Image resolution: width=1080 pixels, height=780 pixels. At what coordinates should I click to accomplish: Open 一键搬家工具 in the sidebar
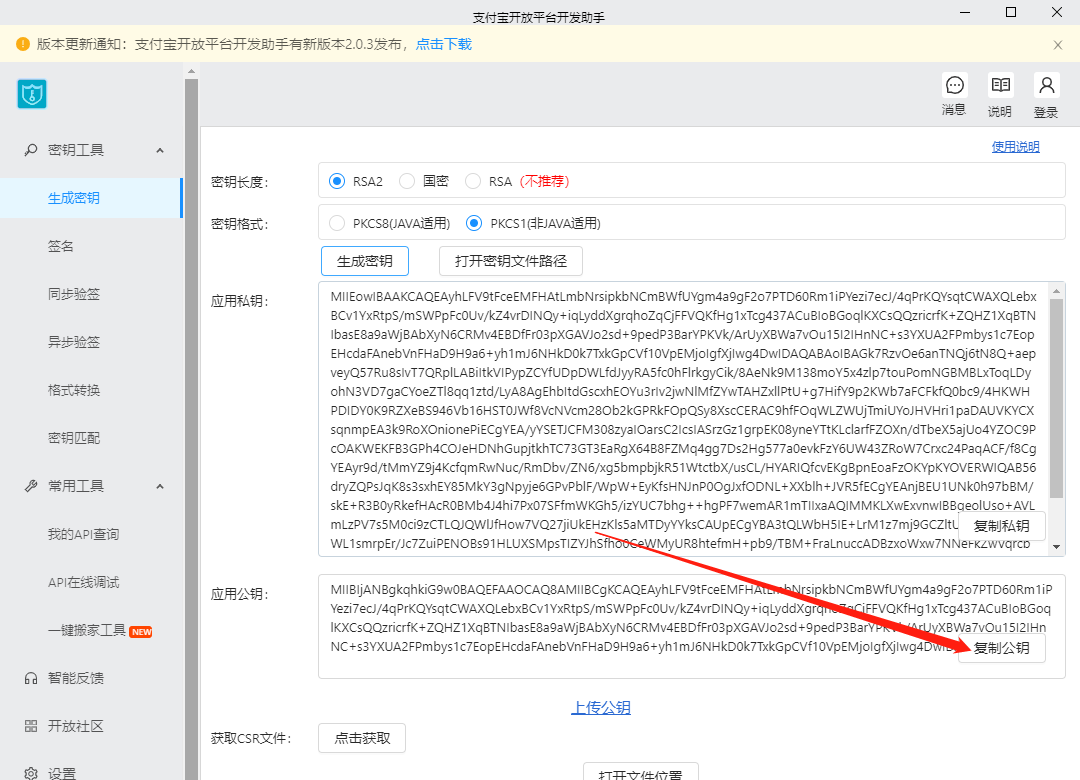tap(87, 630)
